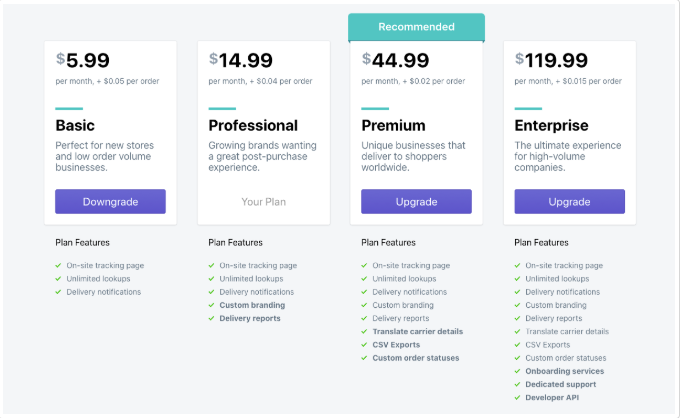Upgrade to the Premium plan
Image resolution: width=681 pixels, height=418 pixels.
416,202
